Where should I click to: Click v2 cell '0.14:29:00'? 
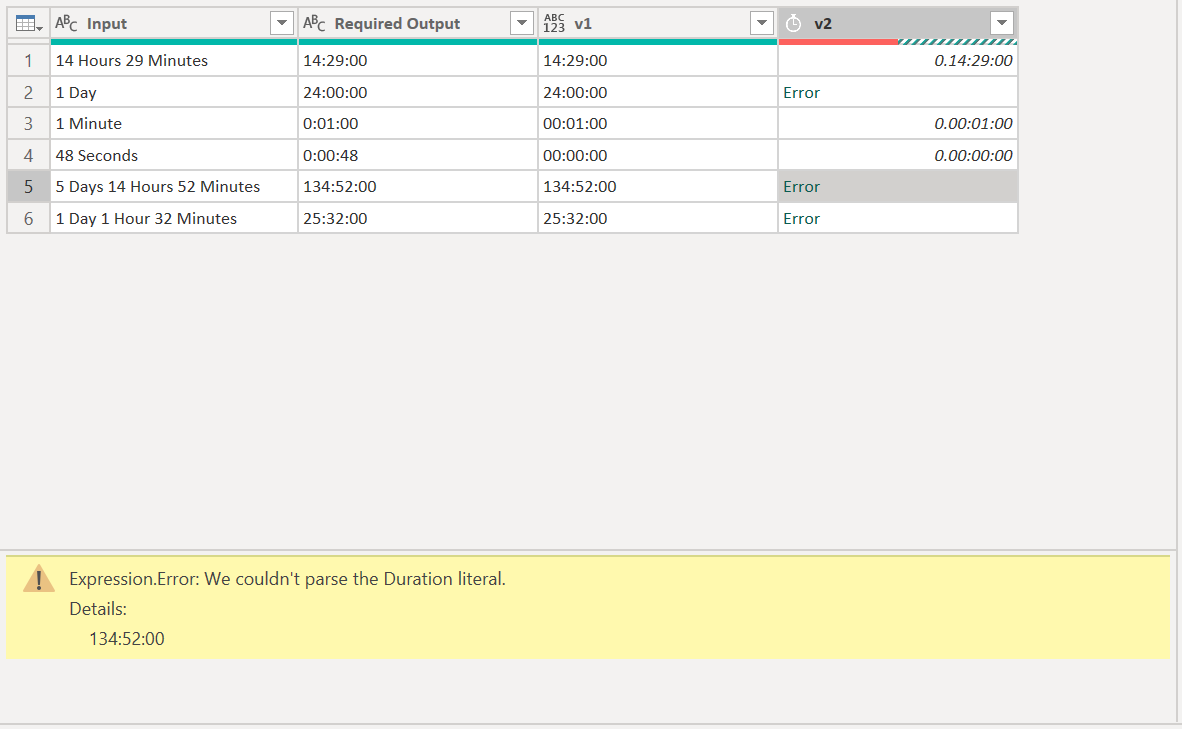pos(898,60)
